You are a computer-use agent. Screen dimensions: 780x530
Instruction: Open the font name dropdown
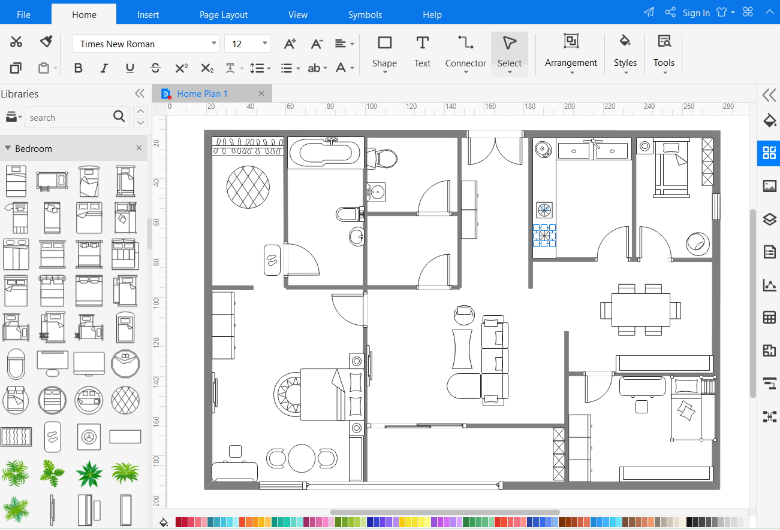tap(213, 43)
